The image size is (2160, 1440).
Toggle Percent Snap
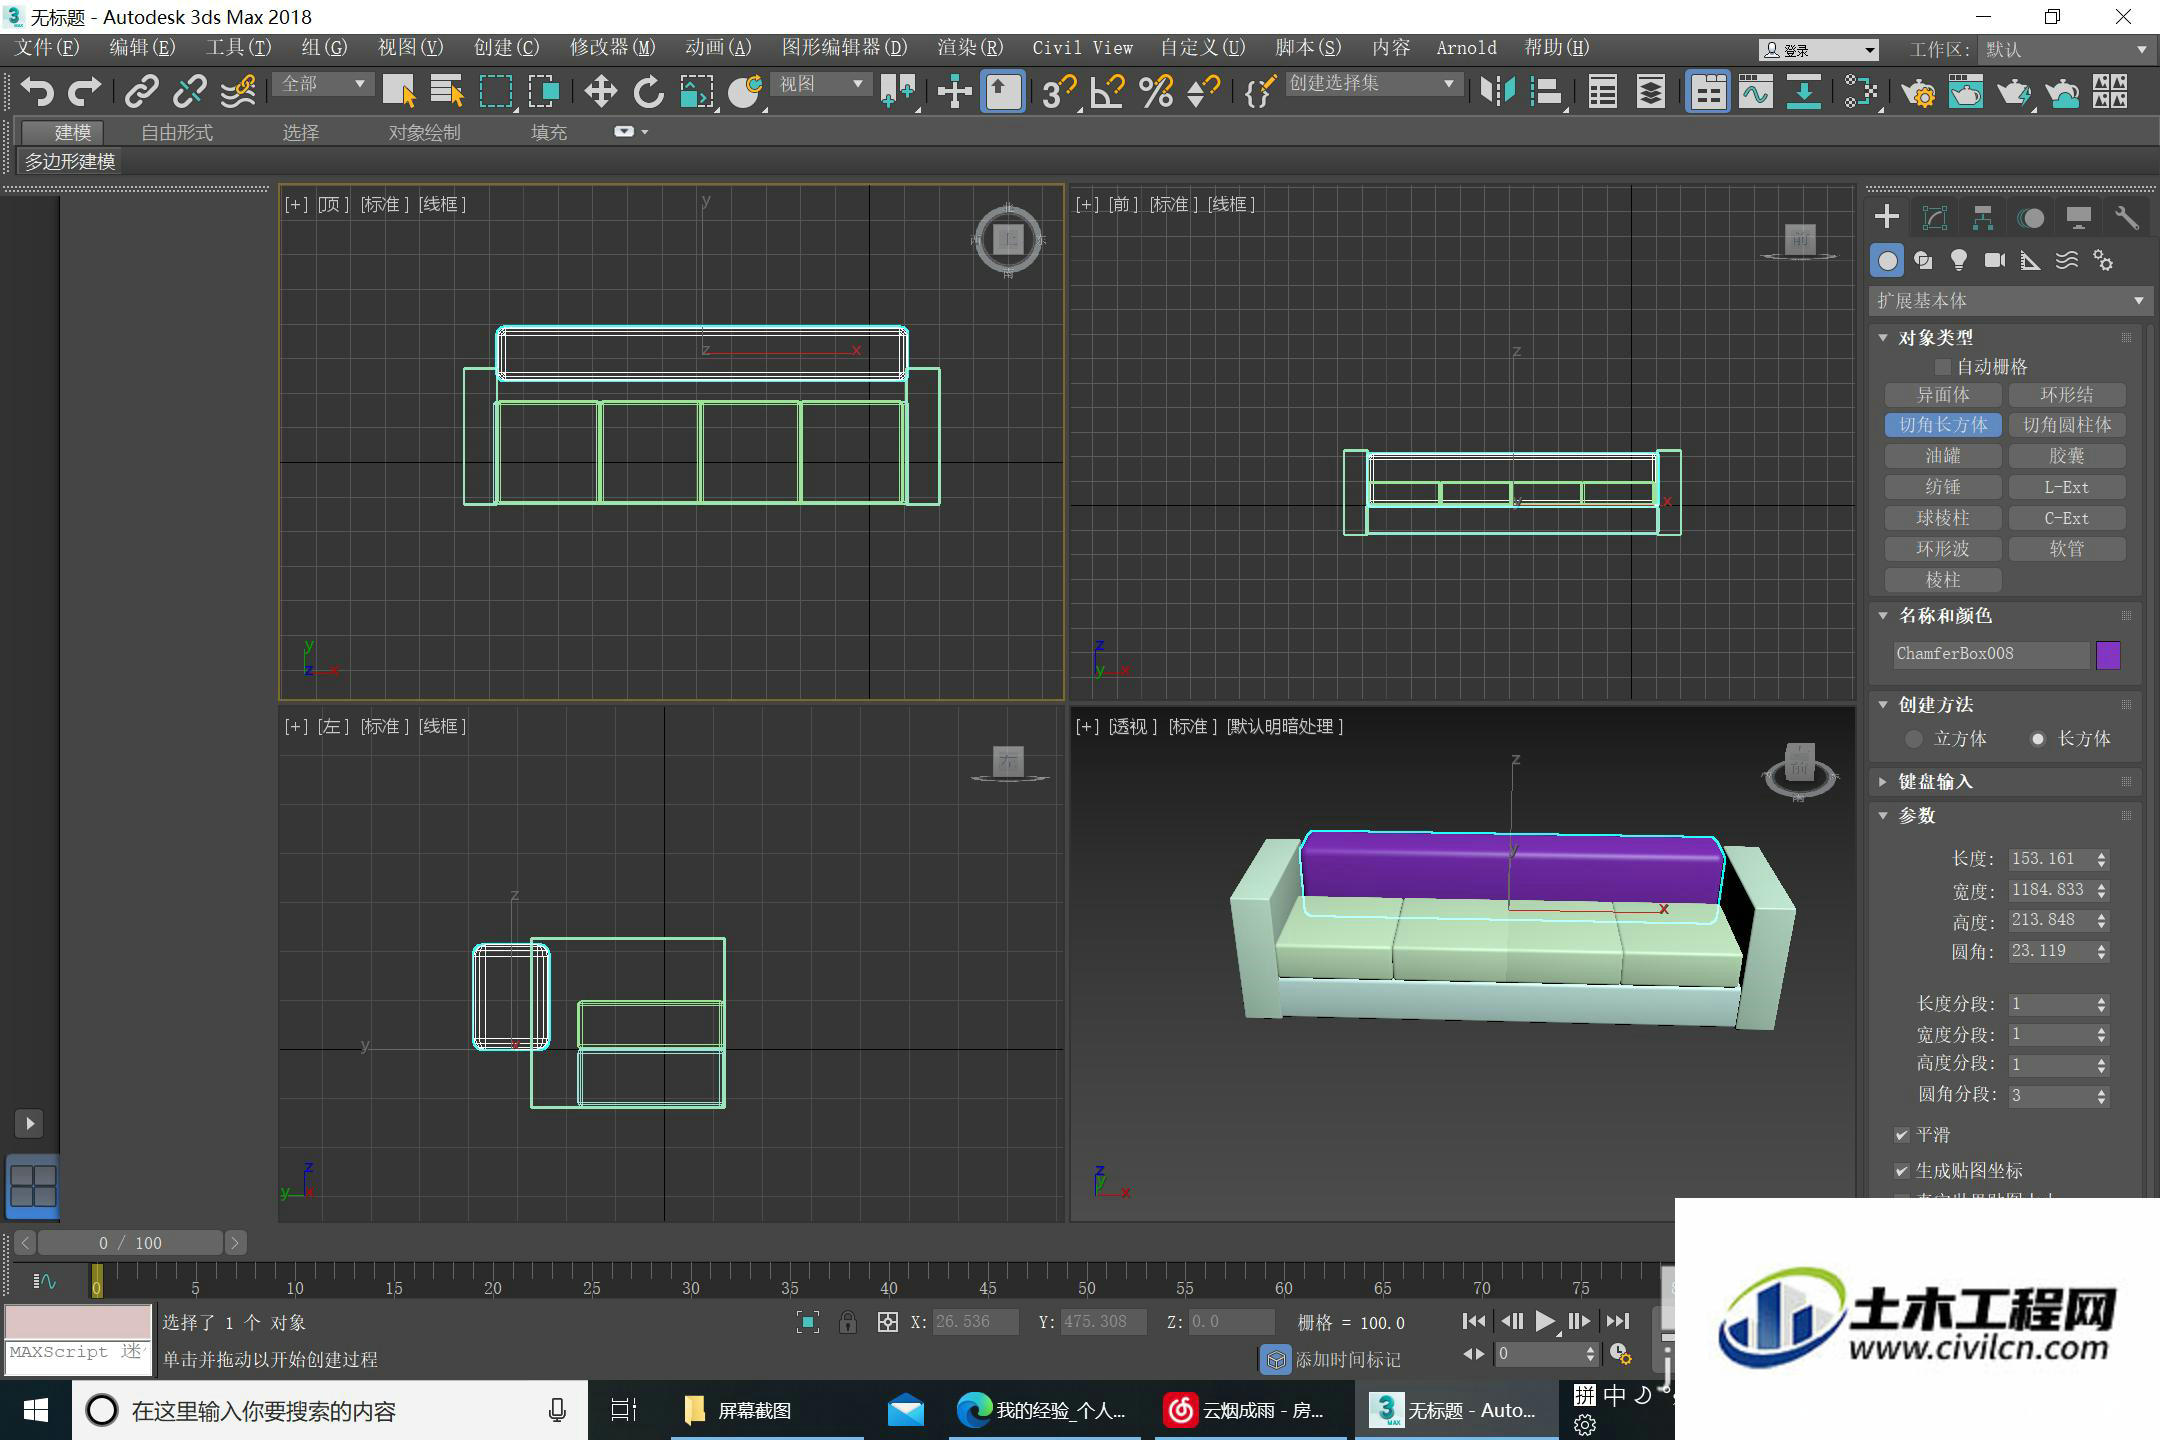[1156, 92]
